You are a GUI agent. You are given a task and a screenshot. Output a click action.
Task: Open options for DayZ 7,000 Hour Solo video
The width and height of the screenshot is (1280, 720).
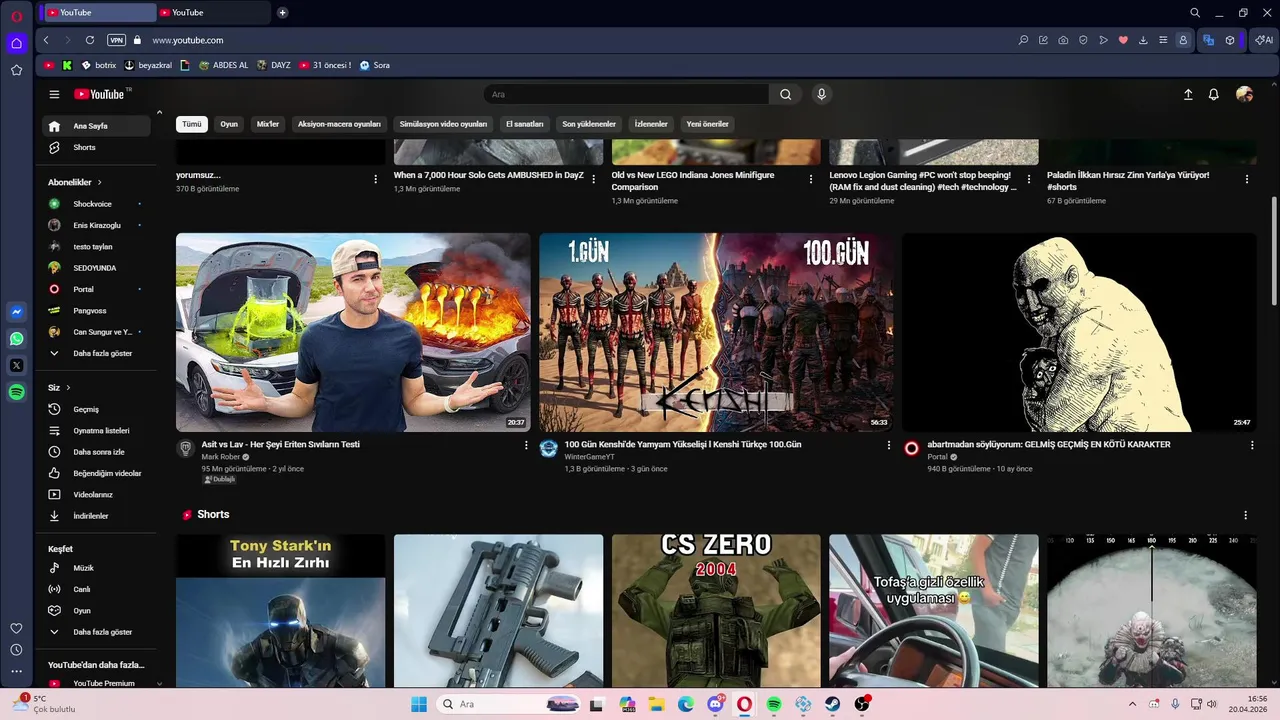594,179
